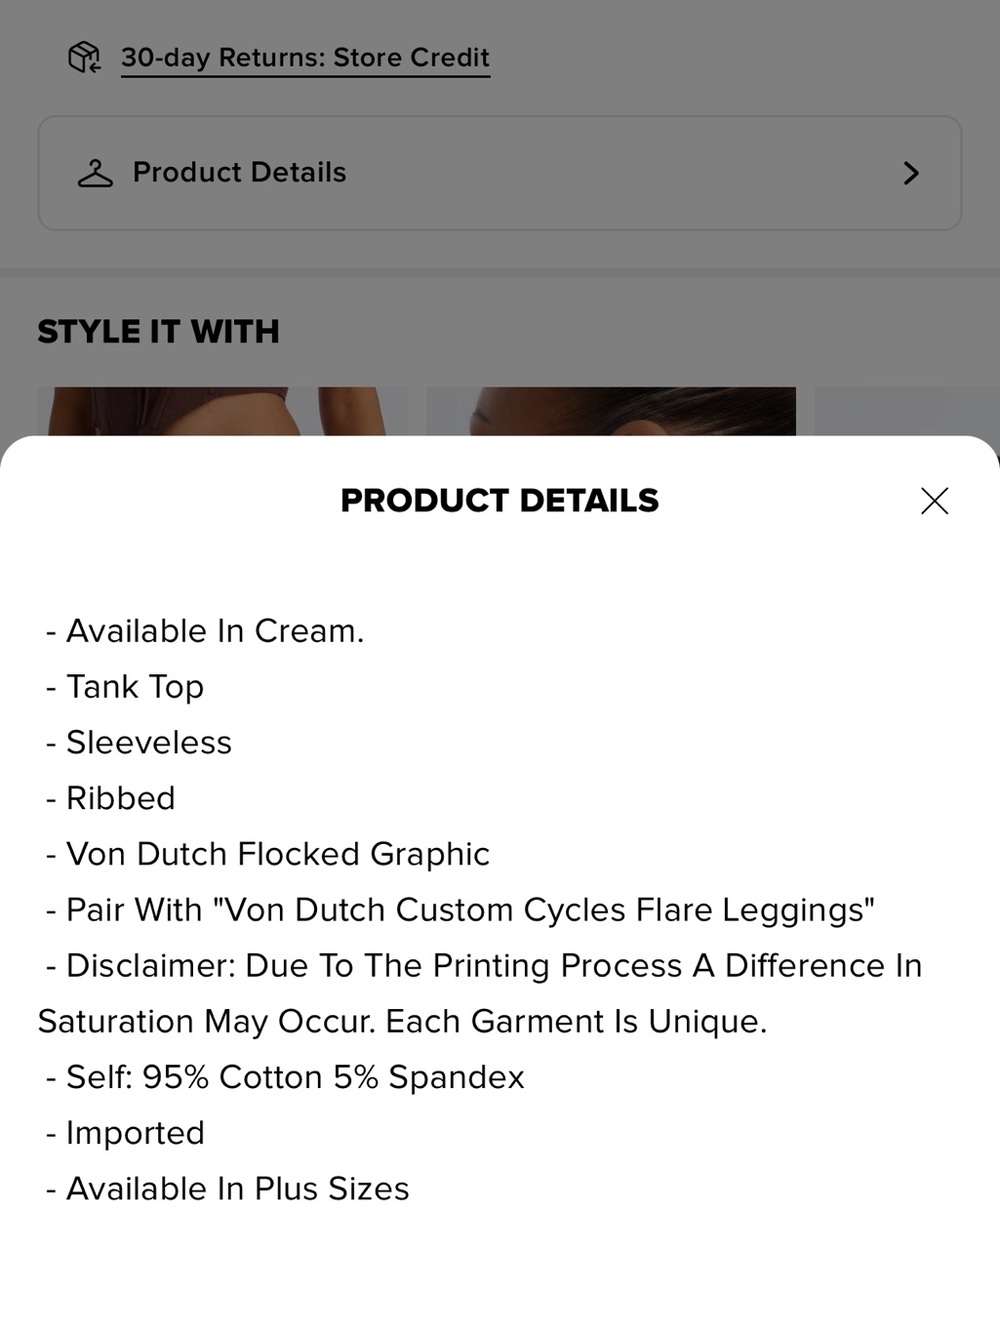Click the STYLE IT WITH heading
The image size is (1000, 1333).
point(158,331)
